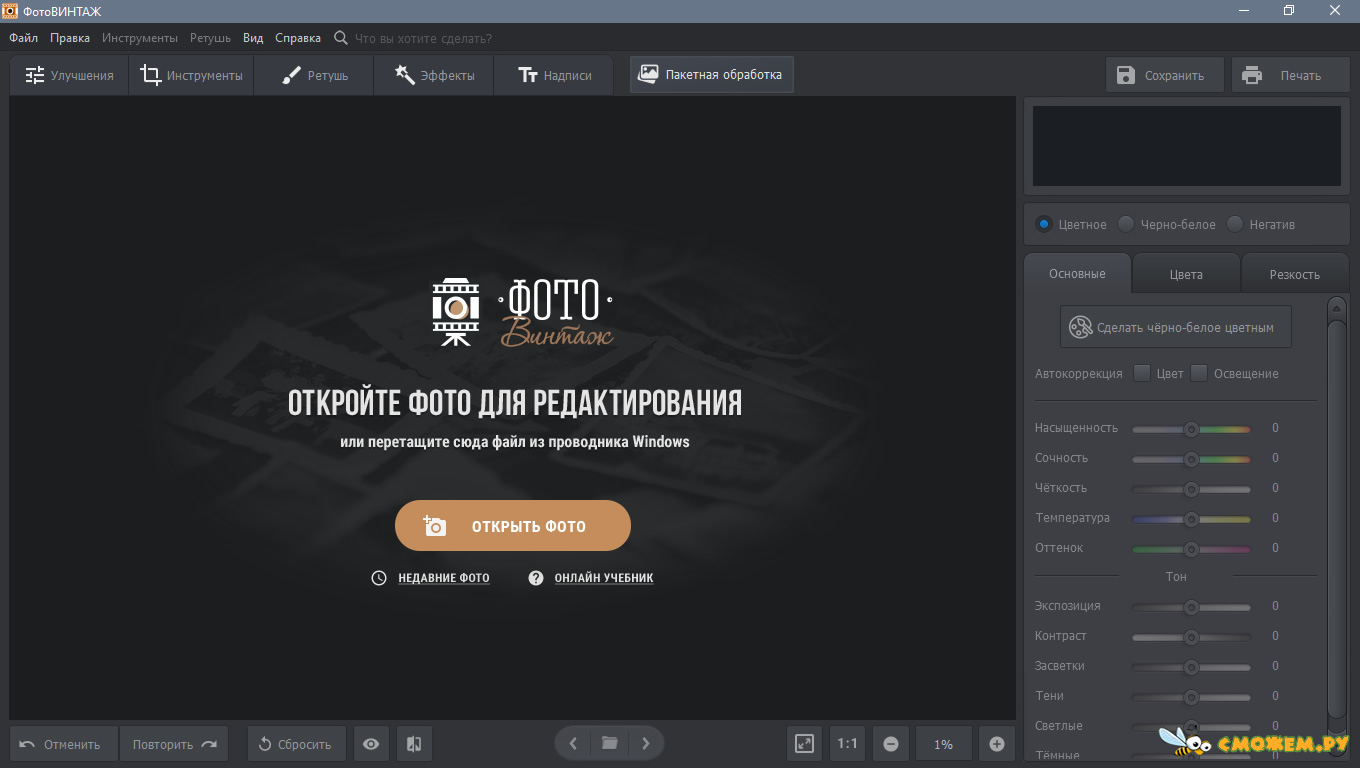Click the before/after compare icon
Viewport: 1360px width, 768px height.
pyautogui.click(x=414, y=744)
